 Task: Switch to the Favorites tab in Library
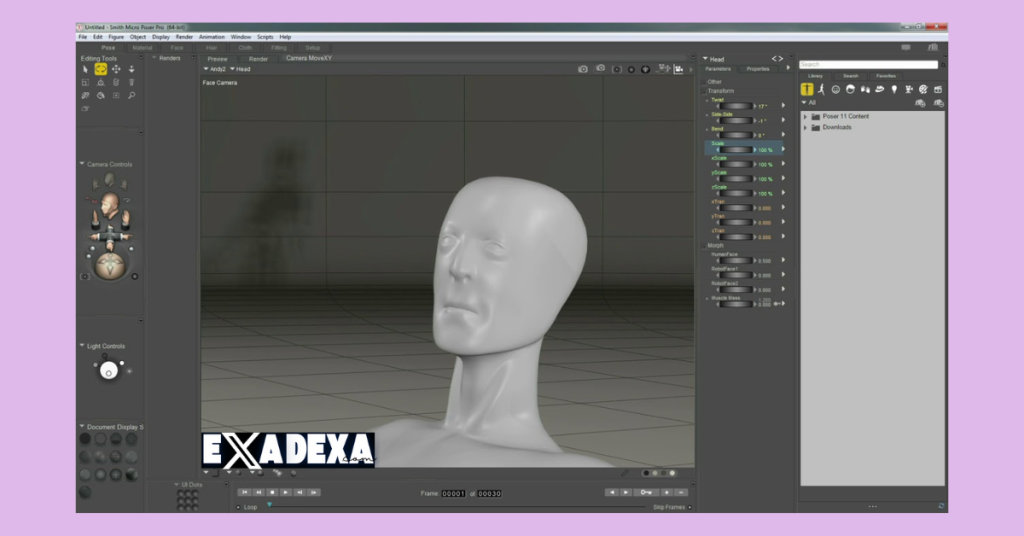[x=886, y=76]
